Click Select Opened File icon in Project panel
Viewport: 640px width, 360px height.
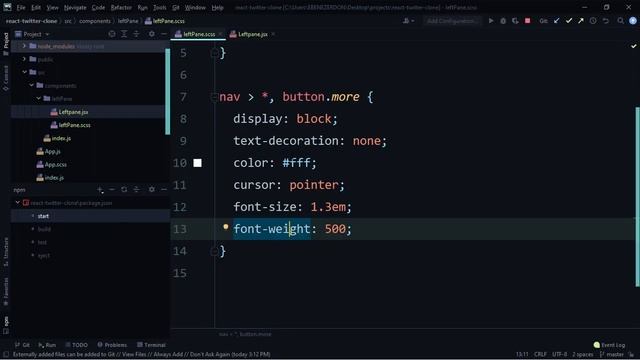pyautogui.click(x=112, y=34)
